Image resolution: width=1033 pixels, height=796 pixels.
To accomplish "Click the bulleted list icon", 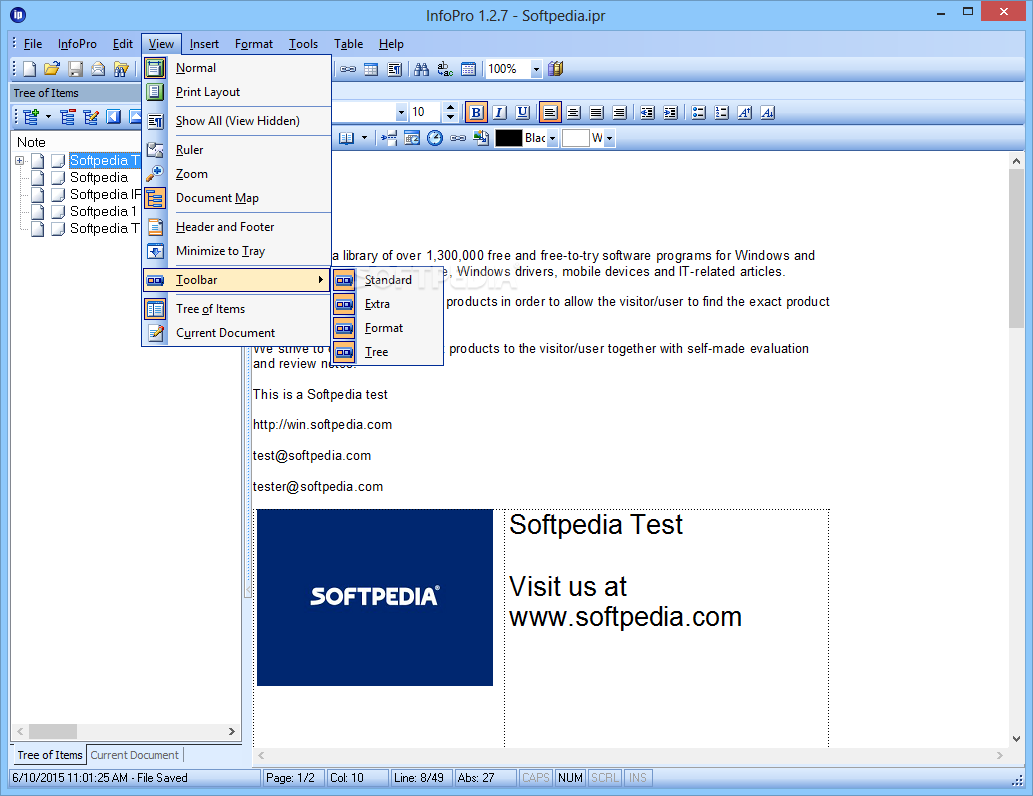I will point(698,113).
